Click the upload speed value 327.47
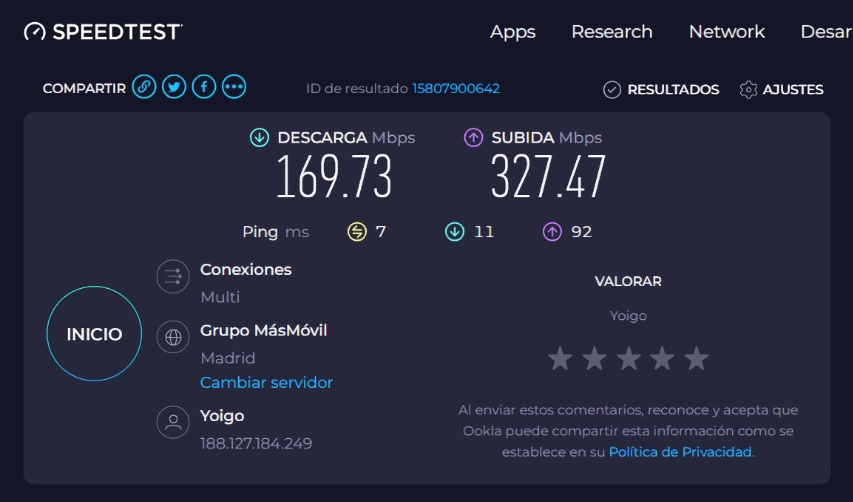 coord(548,176)
